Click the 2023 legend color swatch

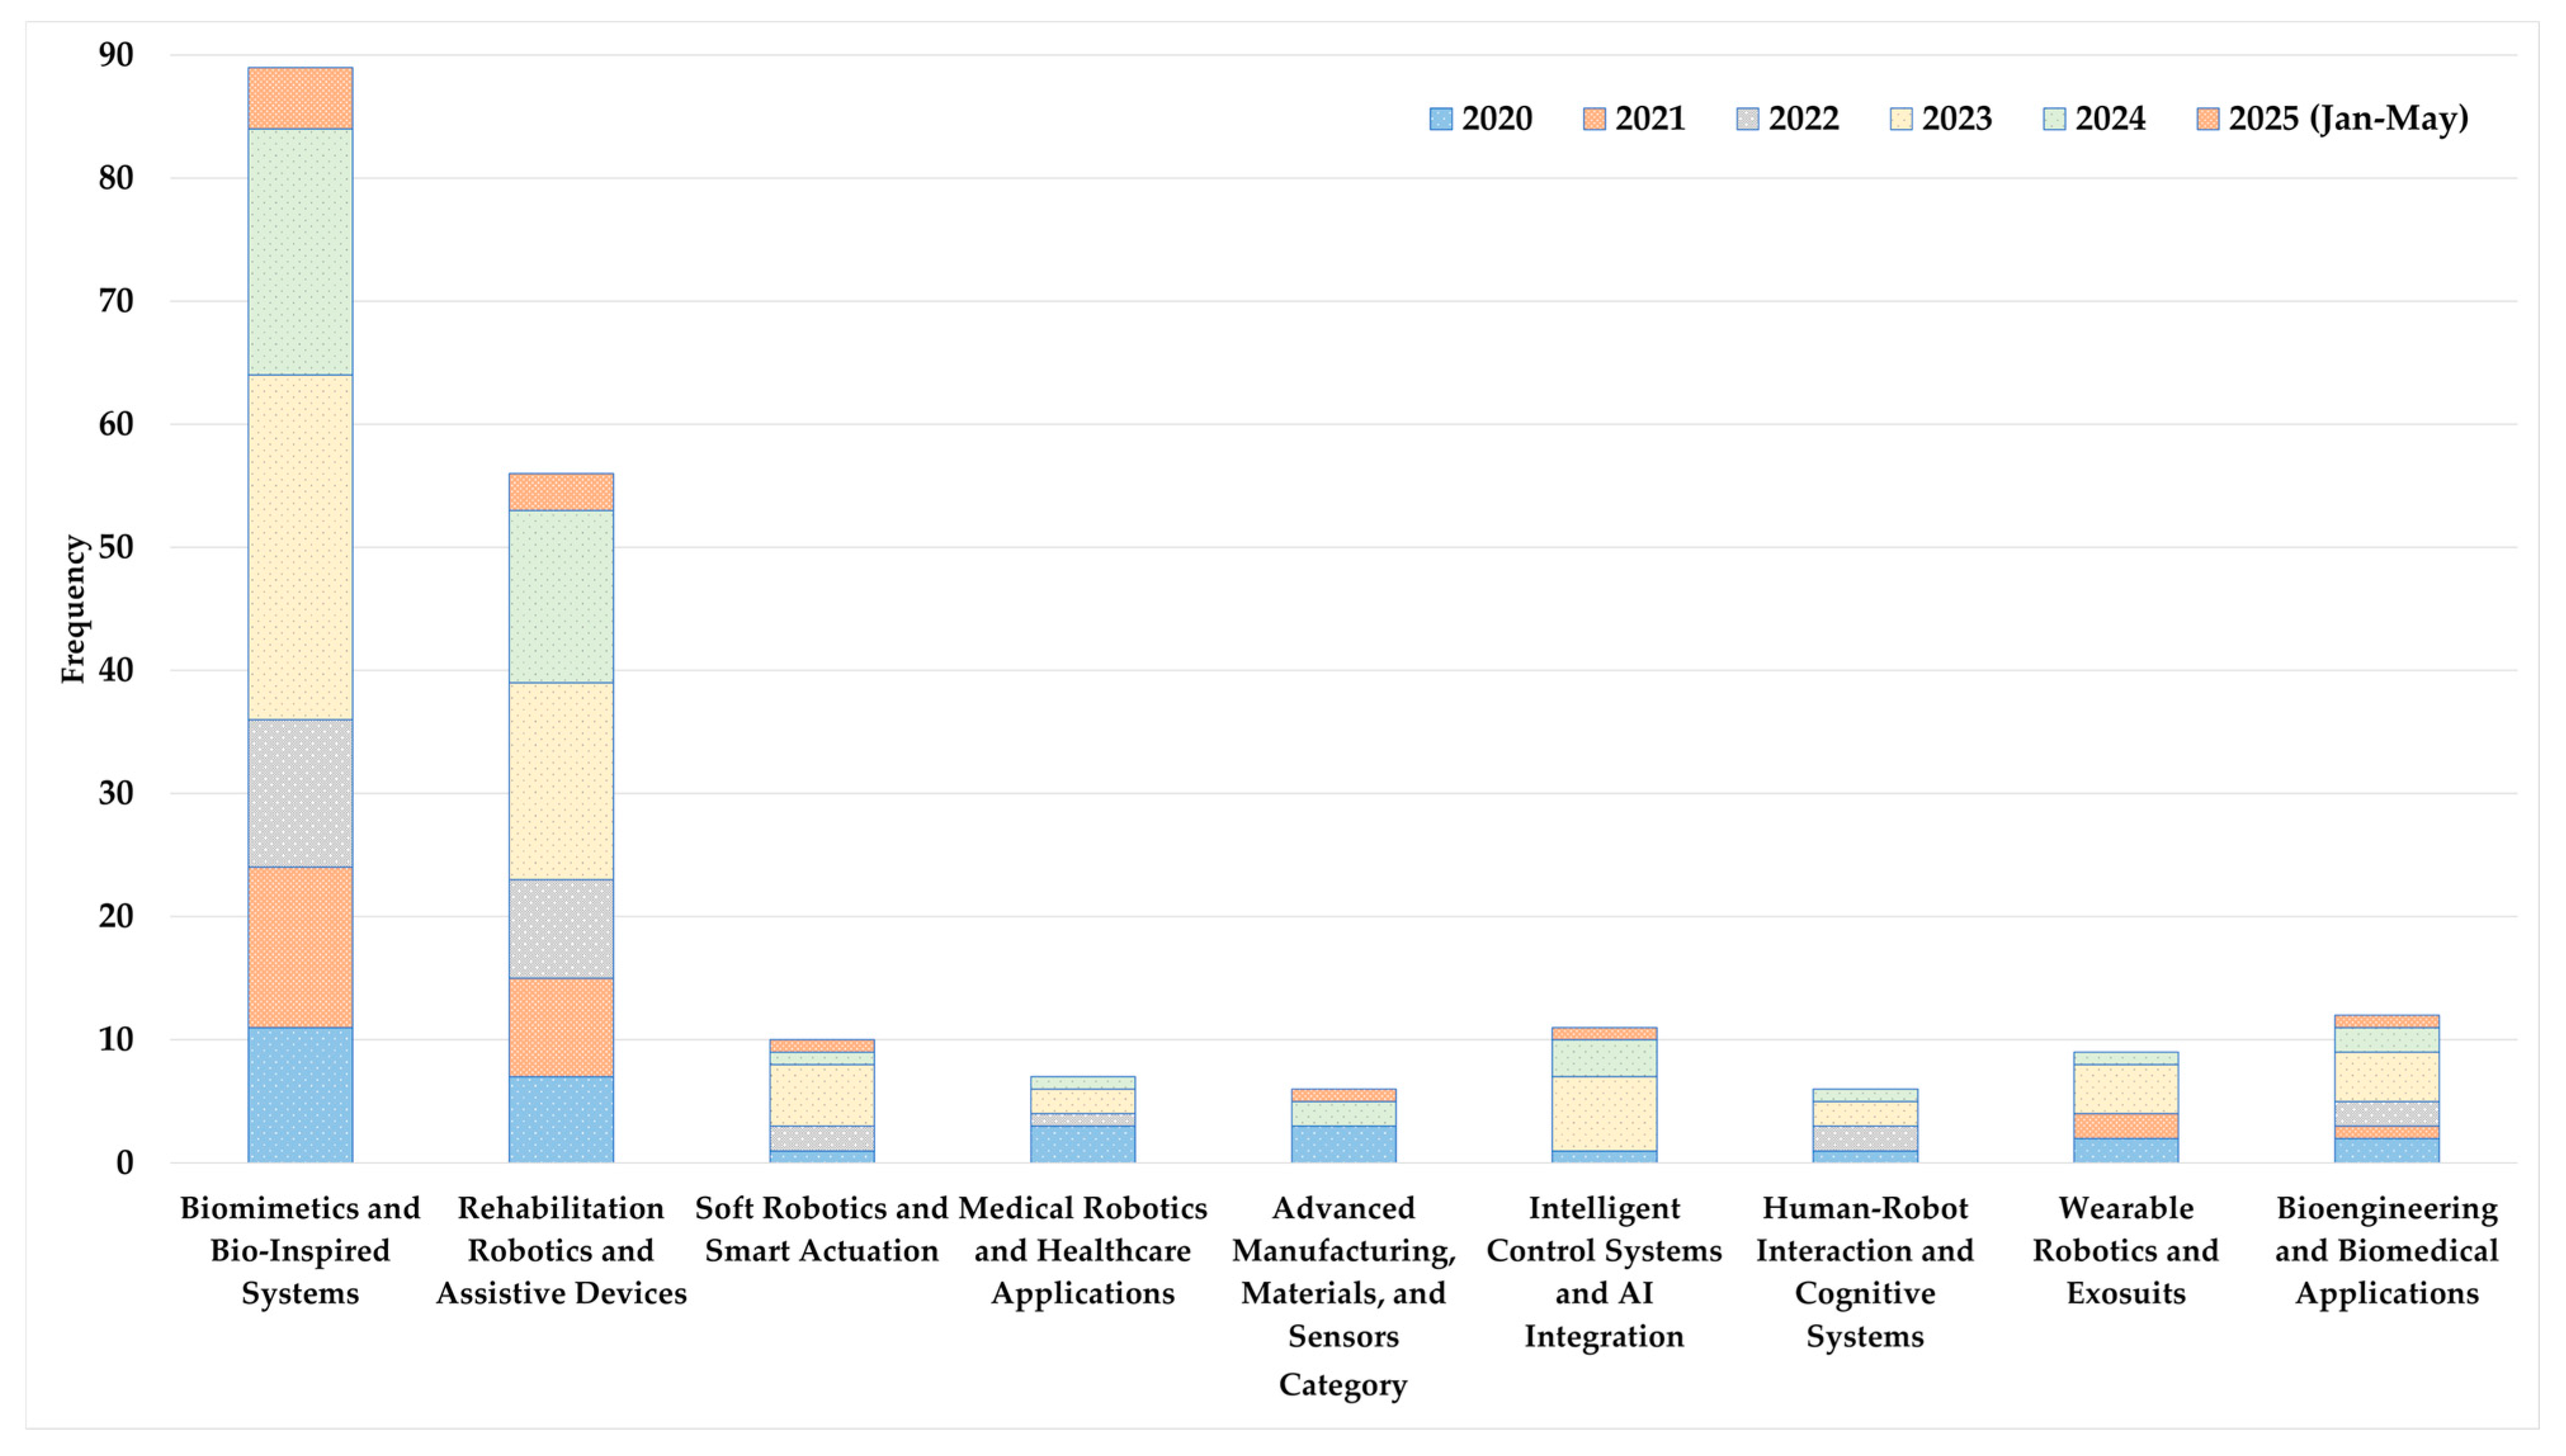click(1901, 119)
